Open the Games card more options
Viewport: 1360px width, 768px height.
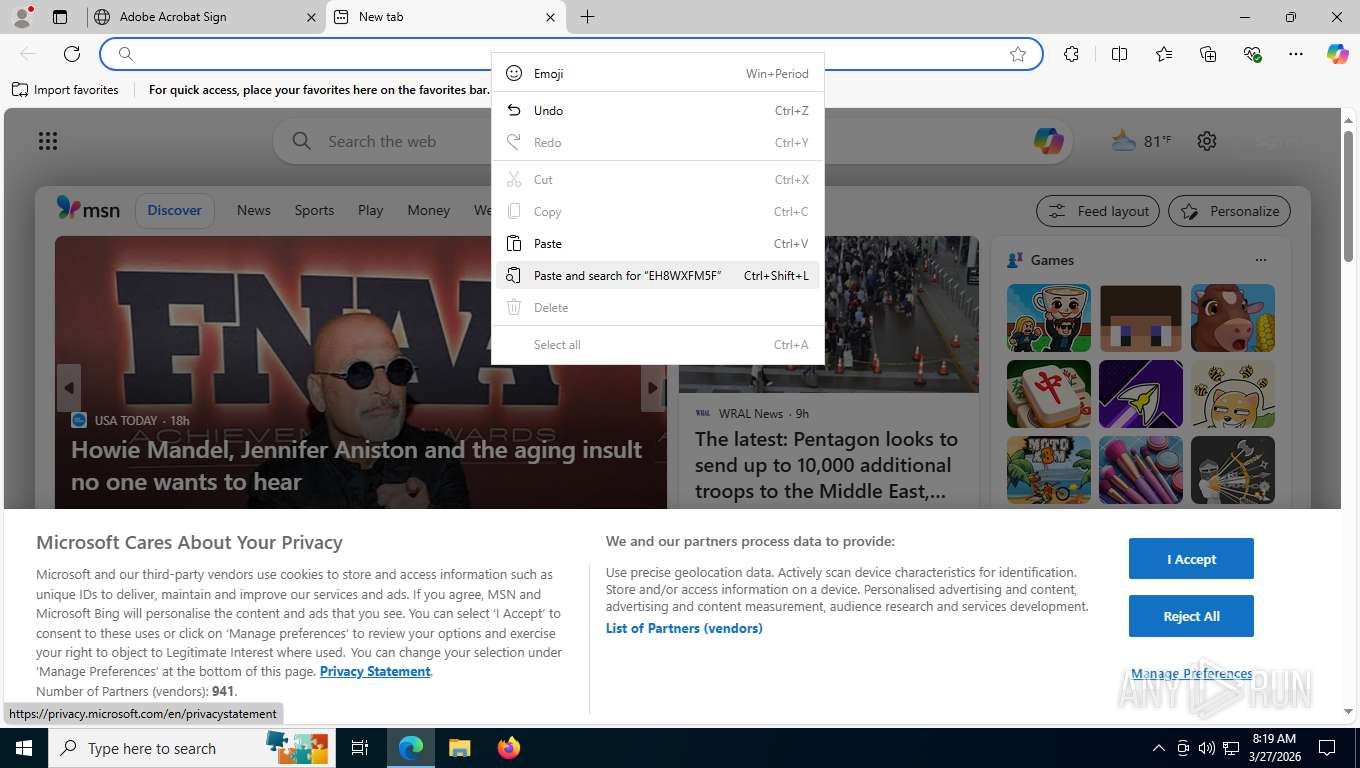(1260, 260)
